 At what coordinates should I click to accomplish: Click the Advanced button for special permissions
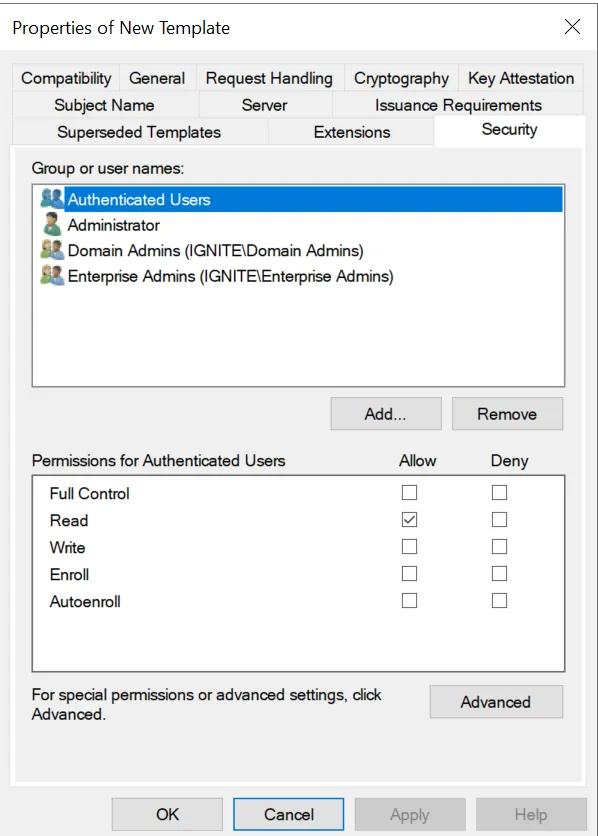tap(496, 702)
